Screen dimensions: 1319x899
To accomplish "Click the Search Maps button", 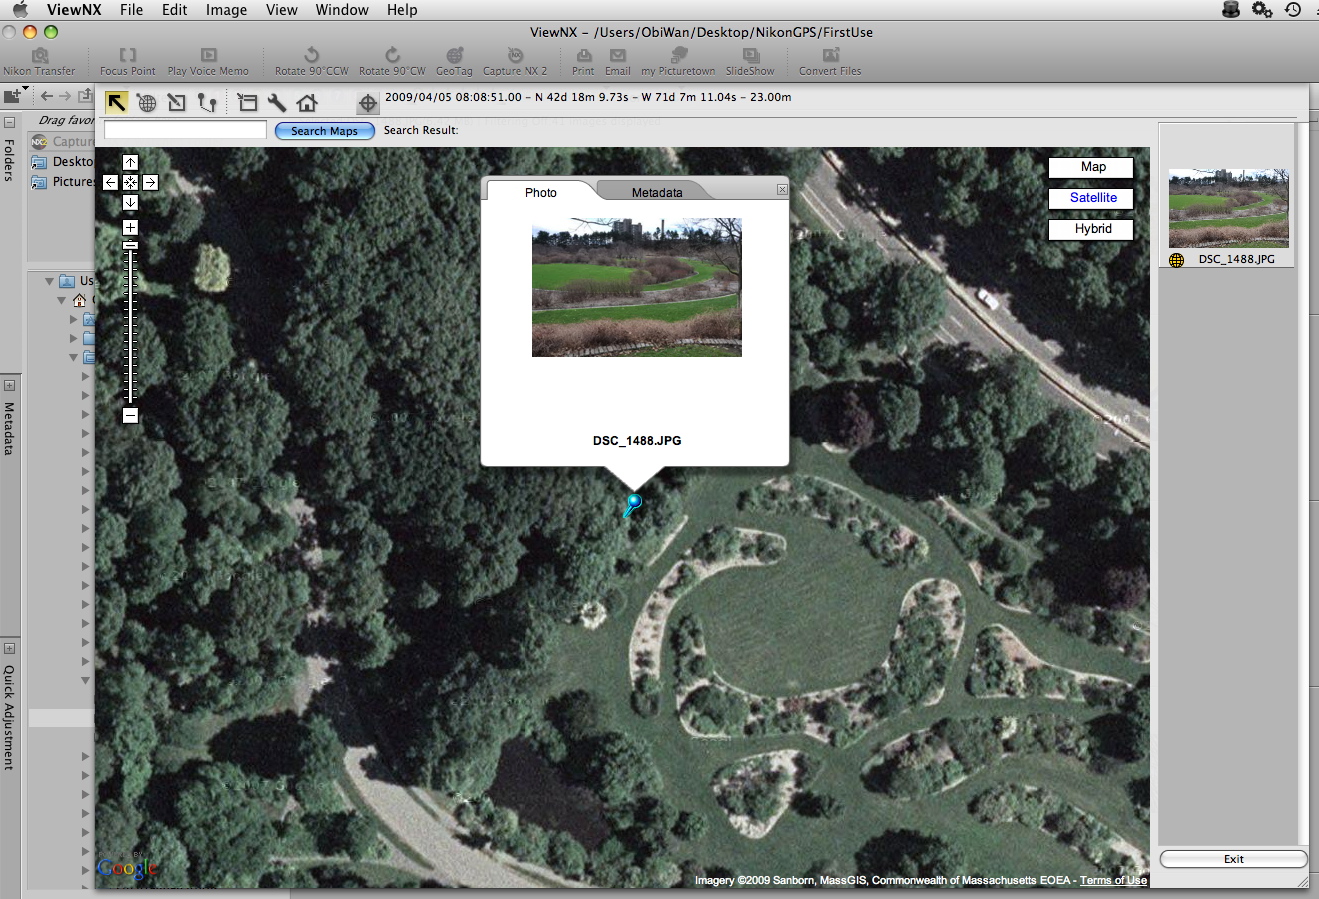I will click(x=324, y=131).
